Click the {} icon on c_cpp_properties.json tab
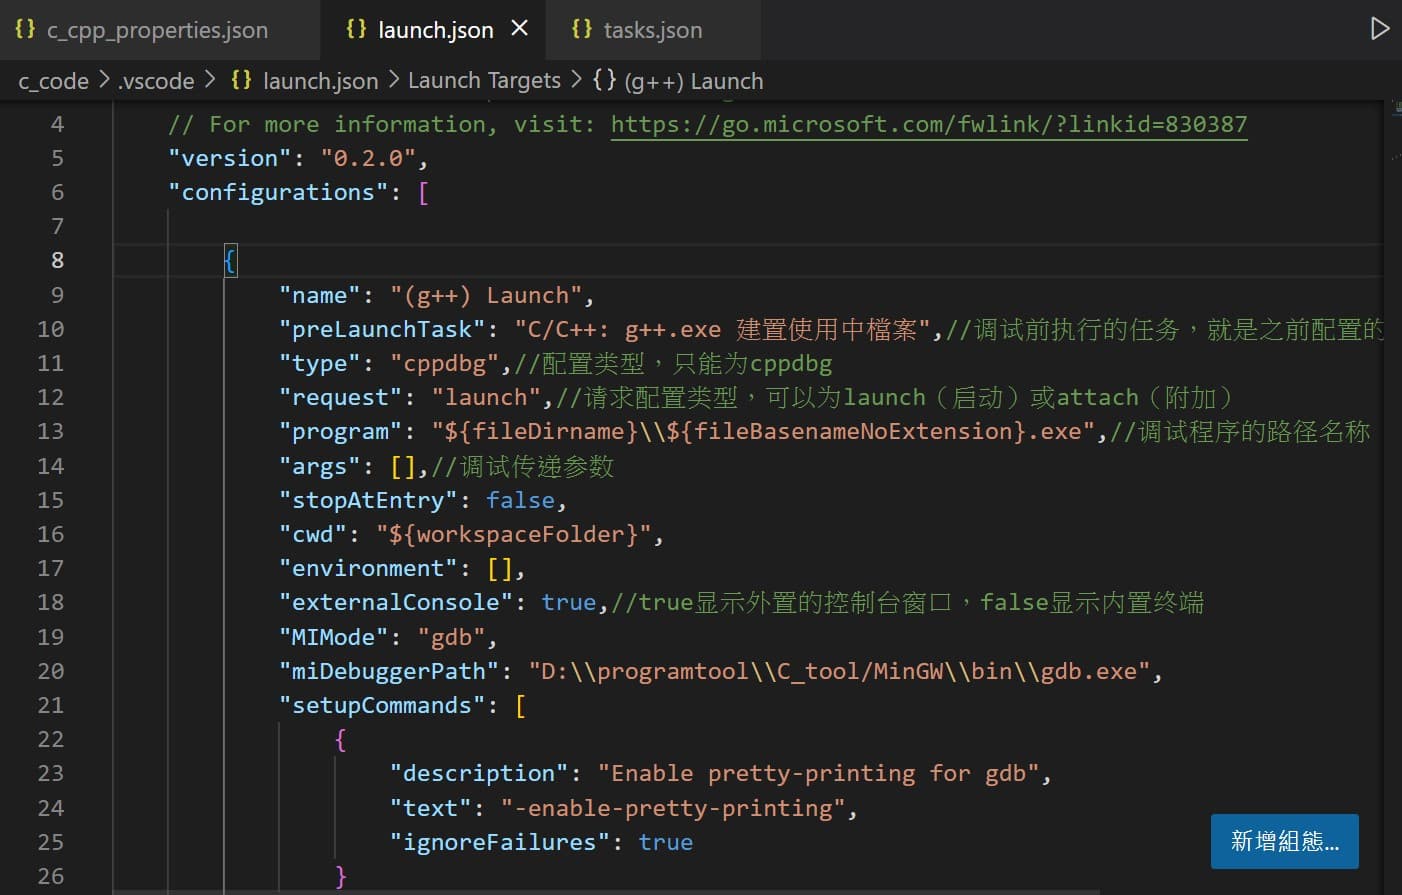The width and height of the screenshot is (1402, 895). tap(24, 30)
